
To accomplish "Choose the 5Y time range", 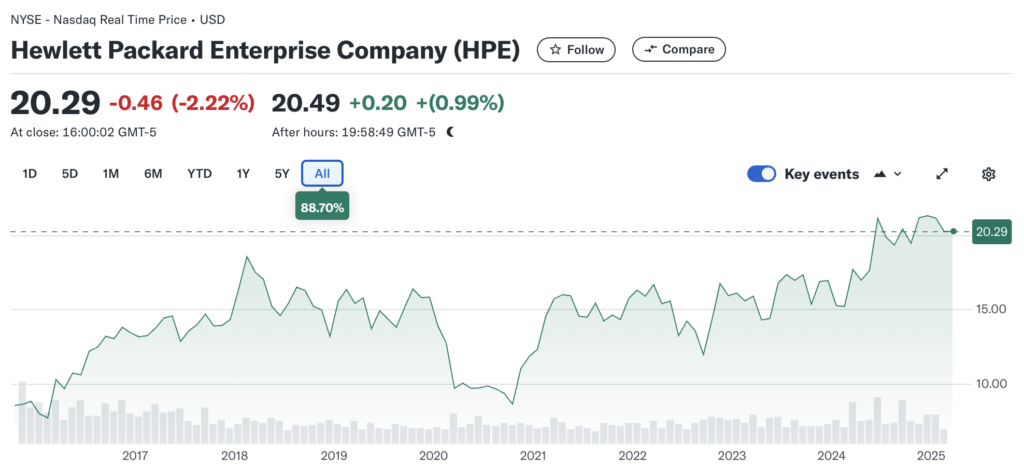I will [282, 174].
